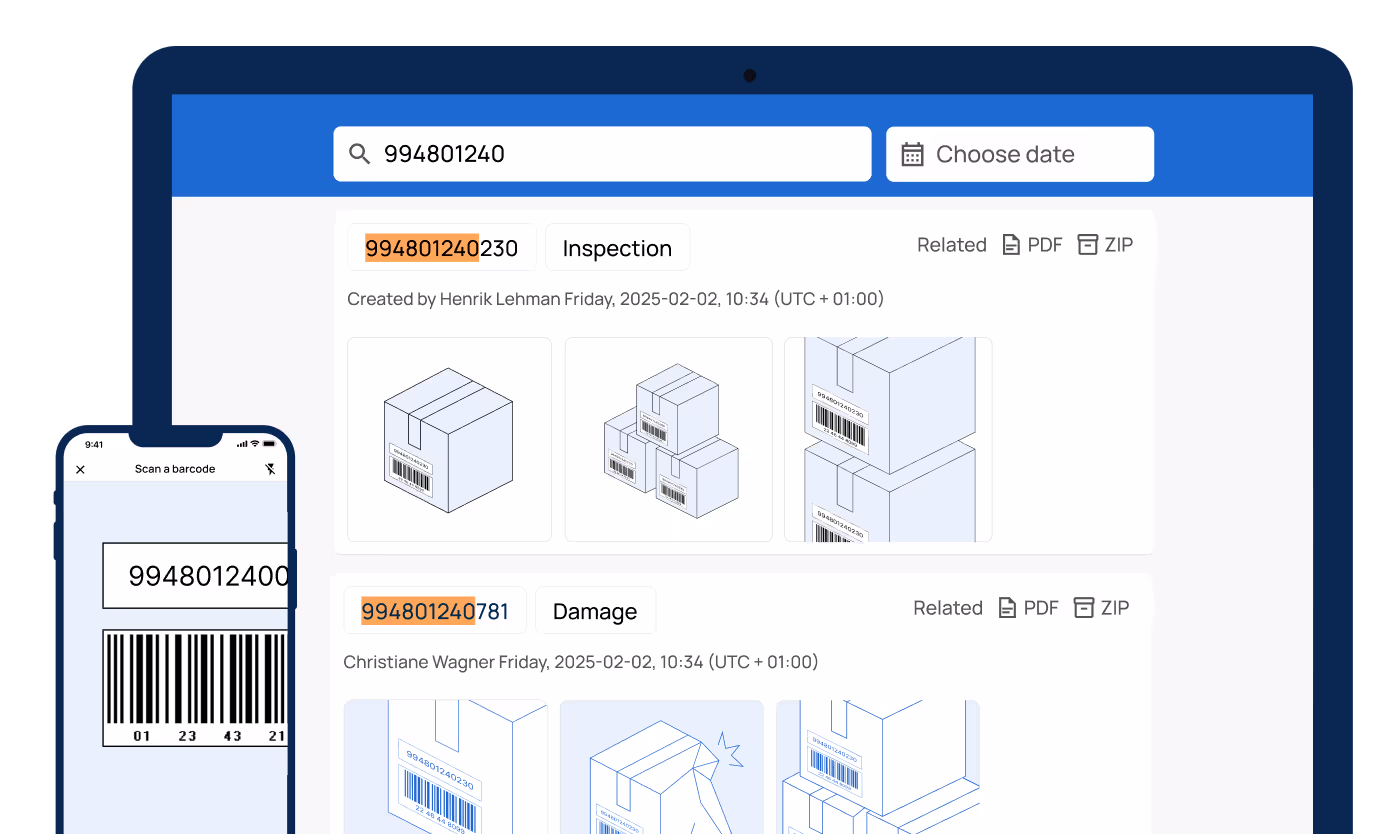Select barcode tag 994801240230

pyautogui.click(x=442, y=248)
